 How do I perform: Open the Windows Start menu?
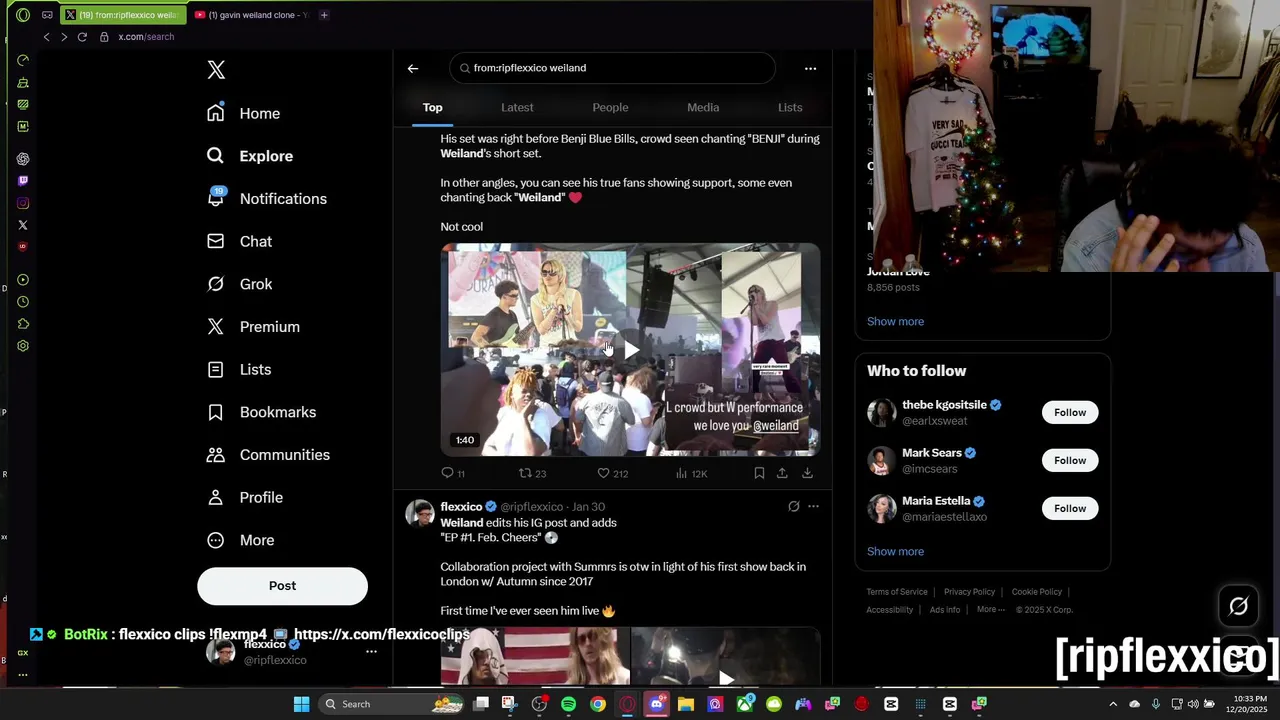[x=301, y=704]
